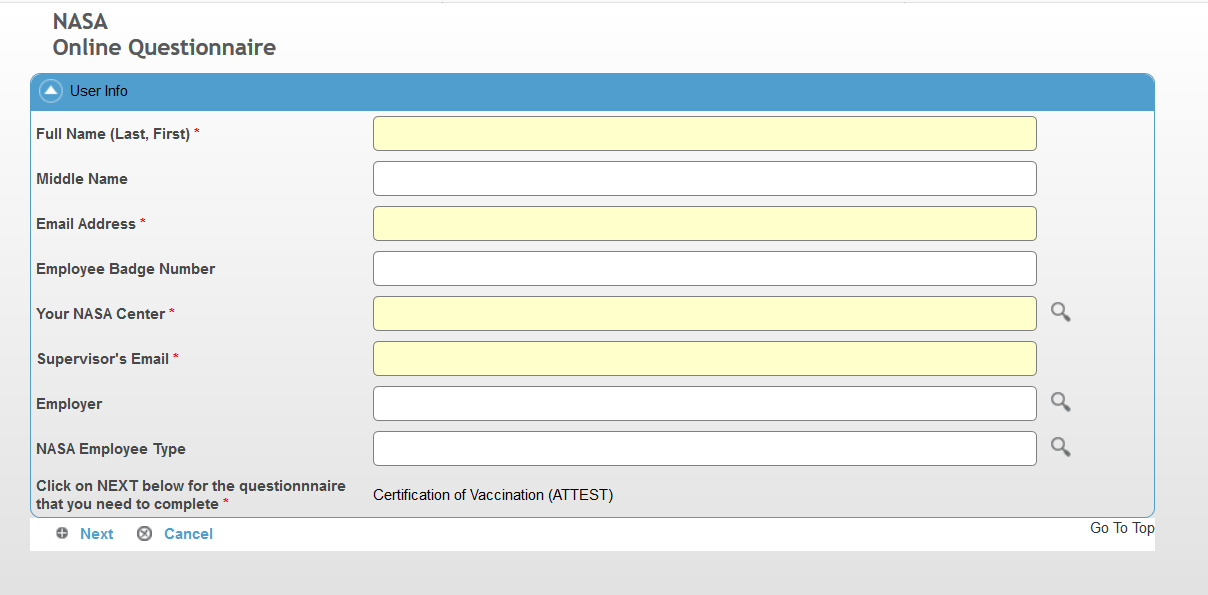
Task: Click the Employer label
Action: (69, 404)
